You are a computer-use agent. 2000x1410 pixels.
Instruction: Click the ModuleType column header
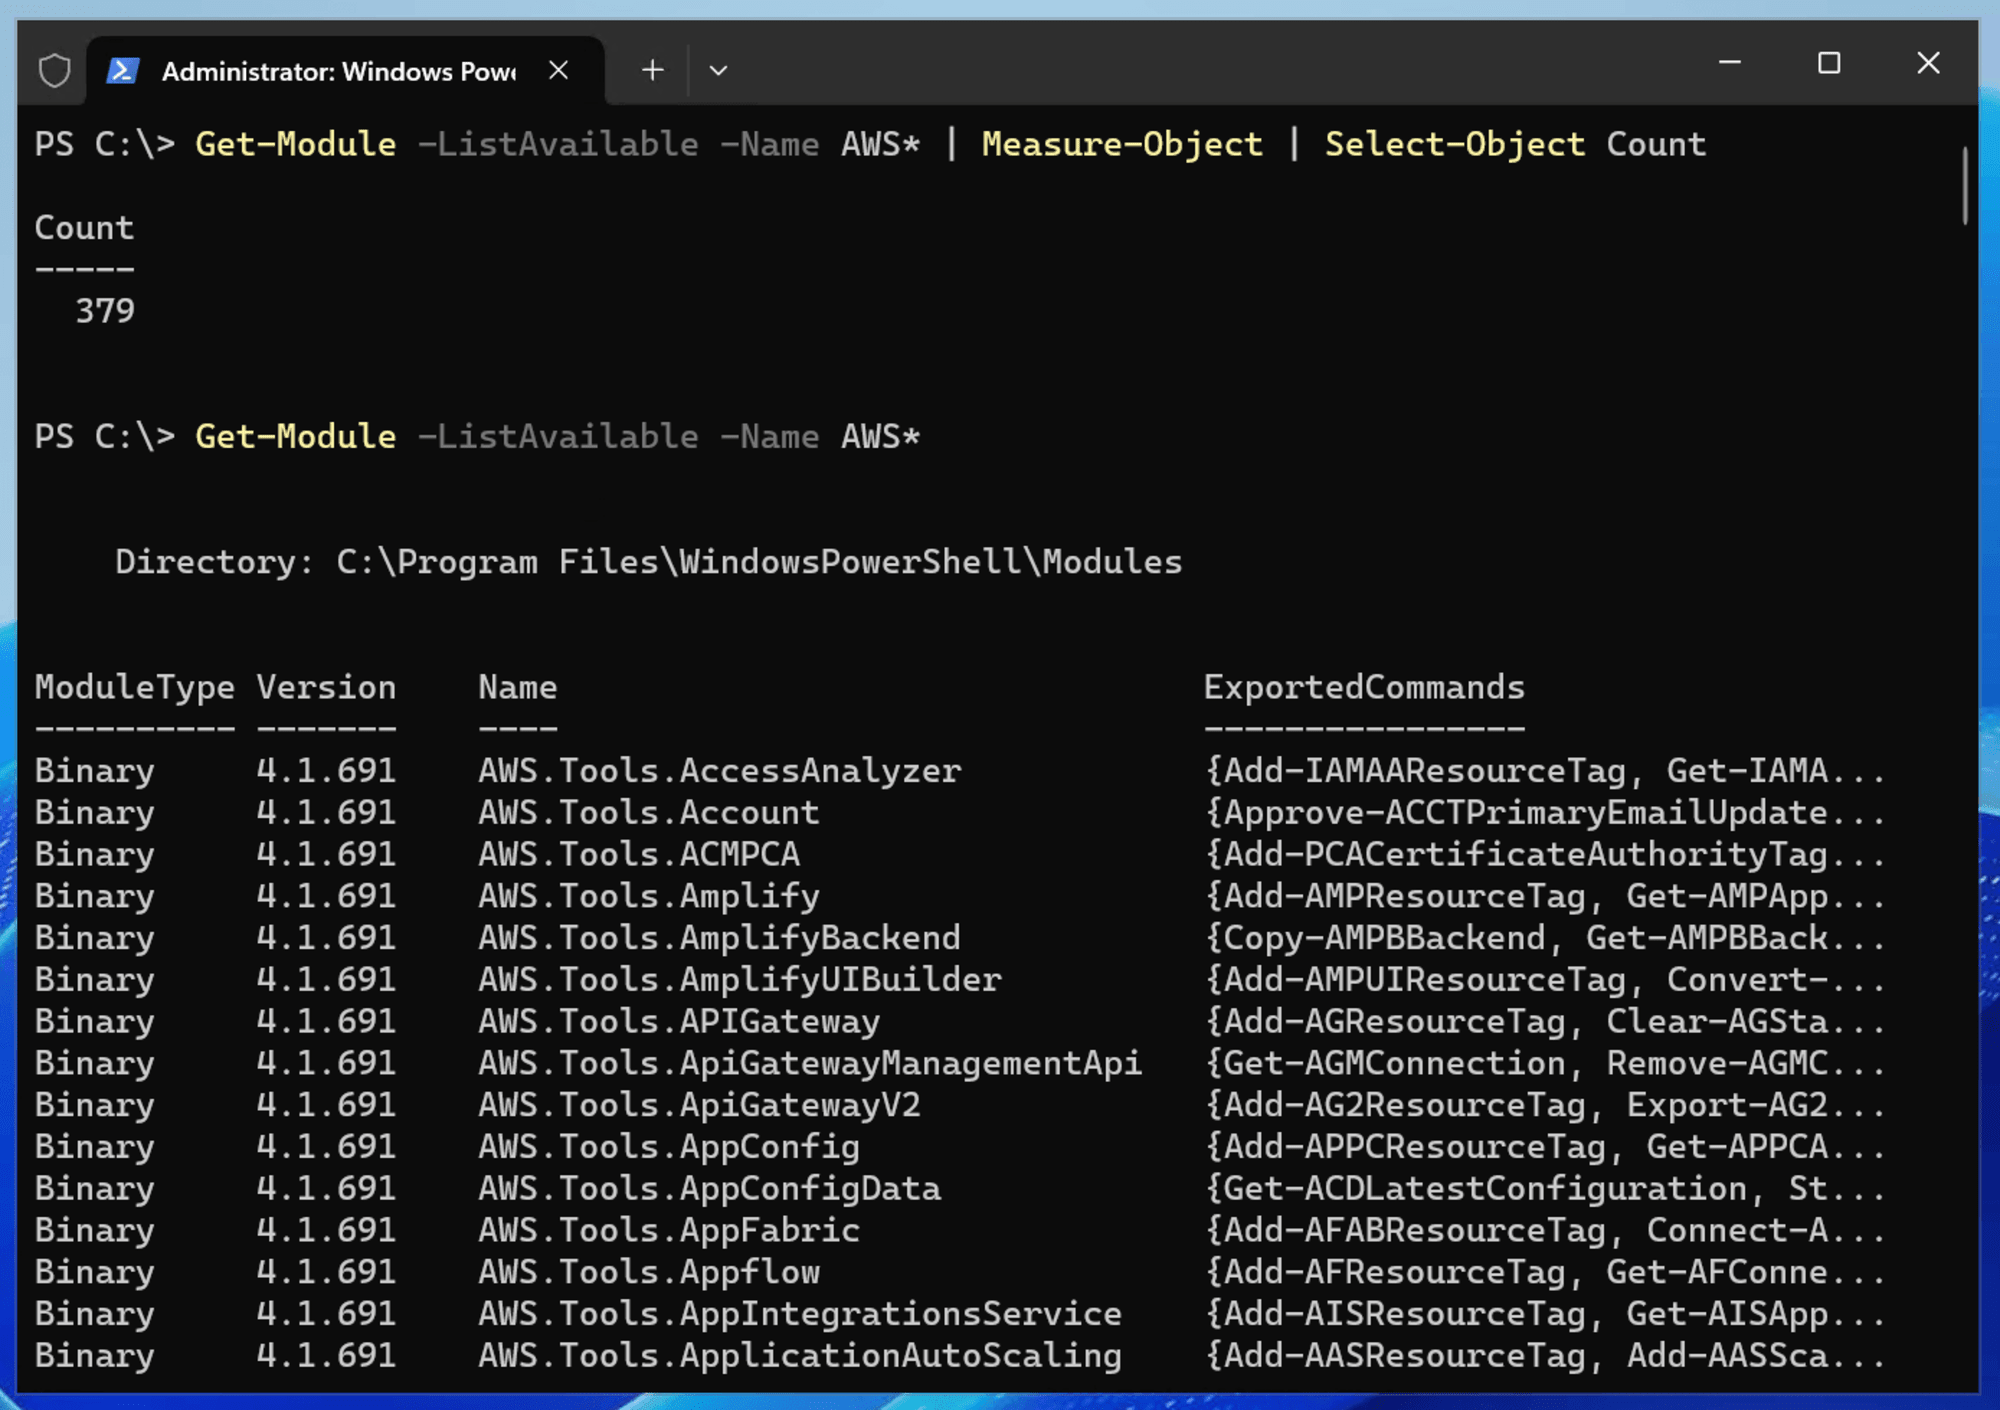point(135,688)
